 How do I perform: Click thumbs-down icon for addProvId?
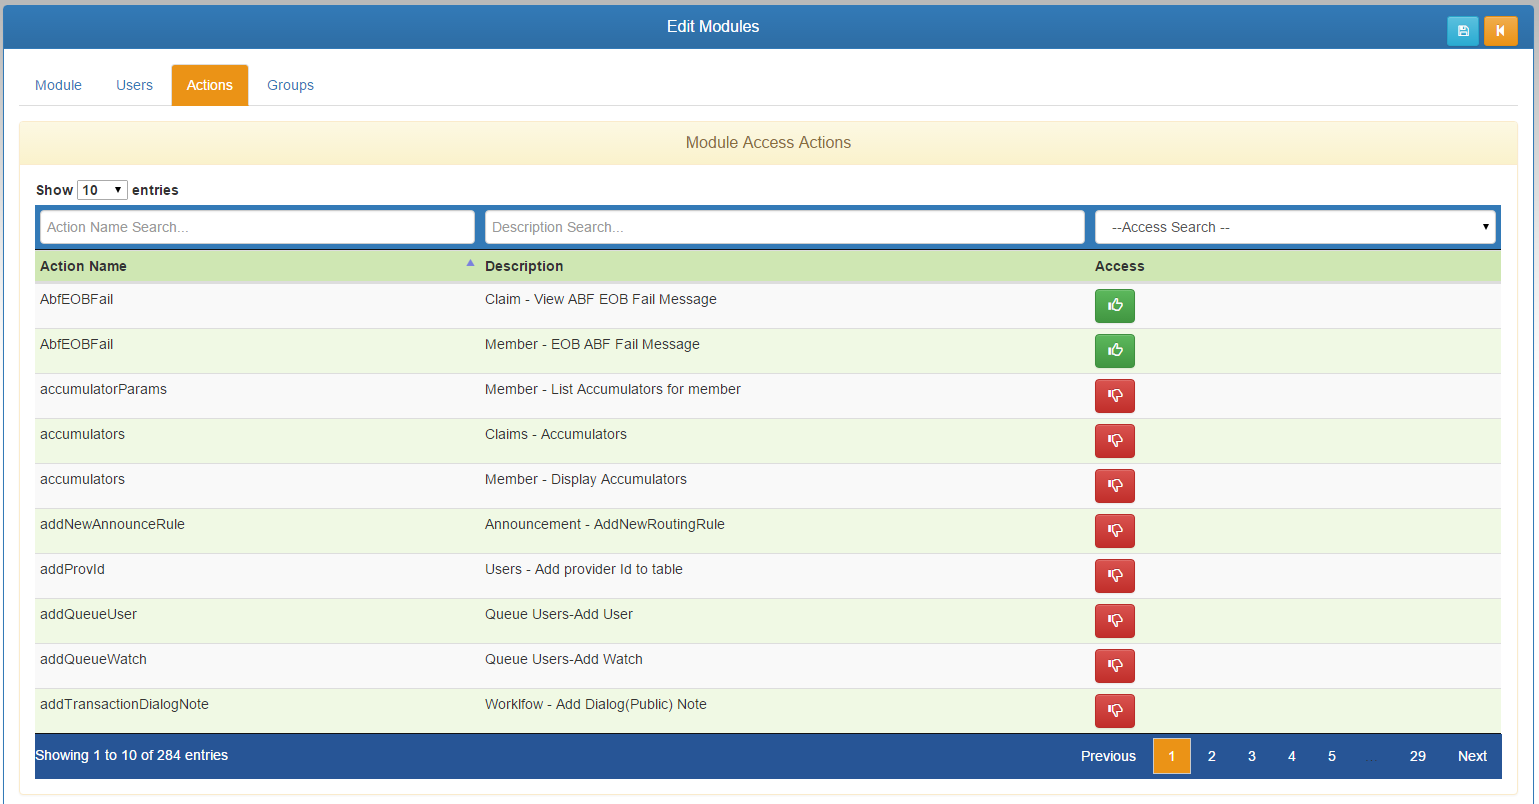tap(1114, 576)
